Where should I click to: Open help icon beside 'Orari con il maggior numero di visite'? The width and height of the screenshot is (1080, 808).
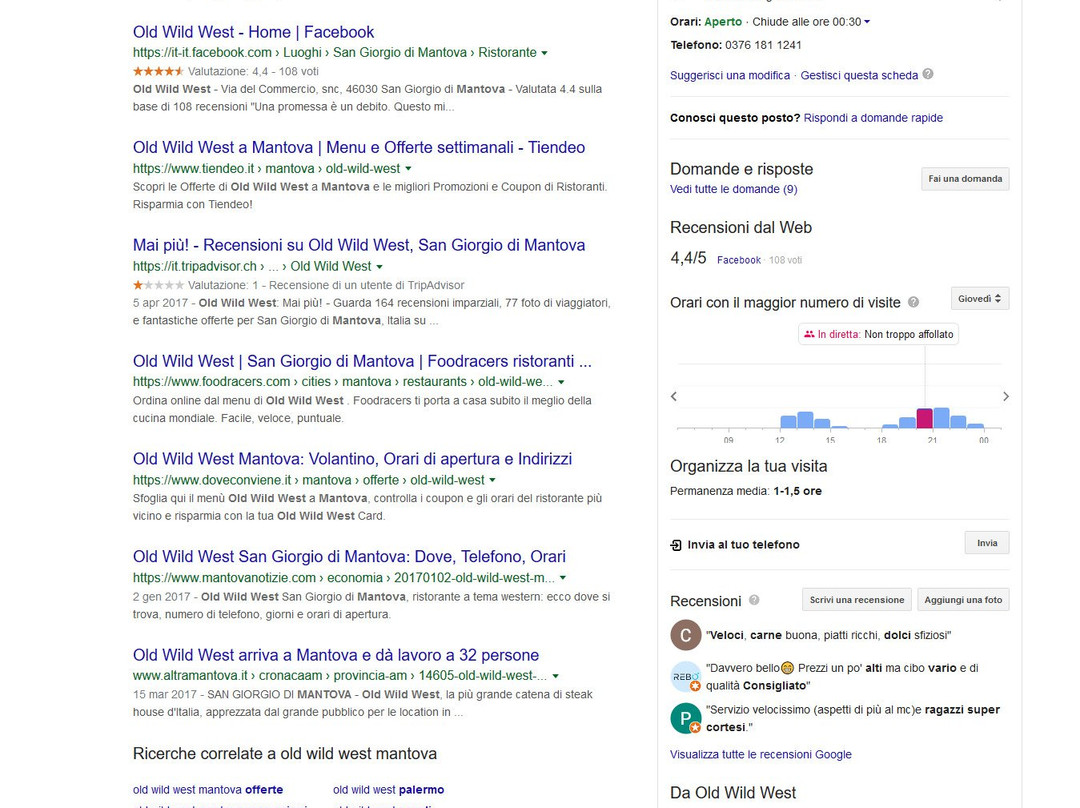pyautogui.click(x=913, y=302)
